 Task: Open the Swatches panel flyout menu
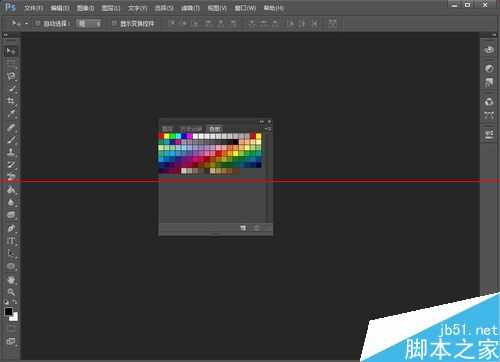(x=268, y=129)
